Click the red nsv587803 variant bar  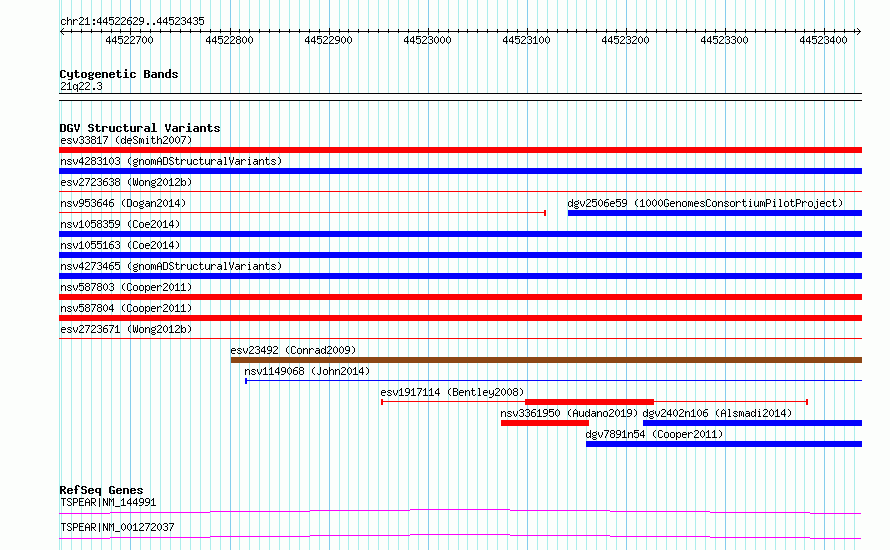(460, 297)
